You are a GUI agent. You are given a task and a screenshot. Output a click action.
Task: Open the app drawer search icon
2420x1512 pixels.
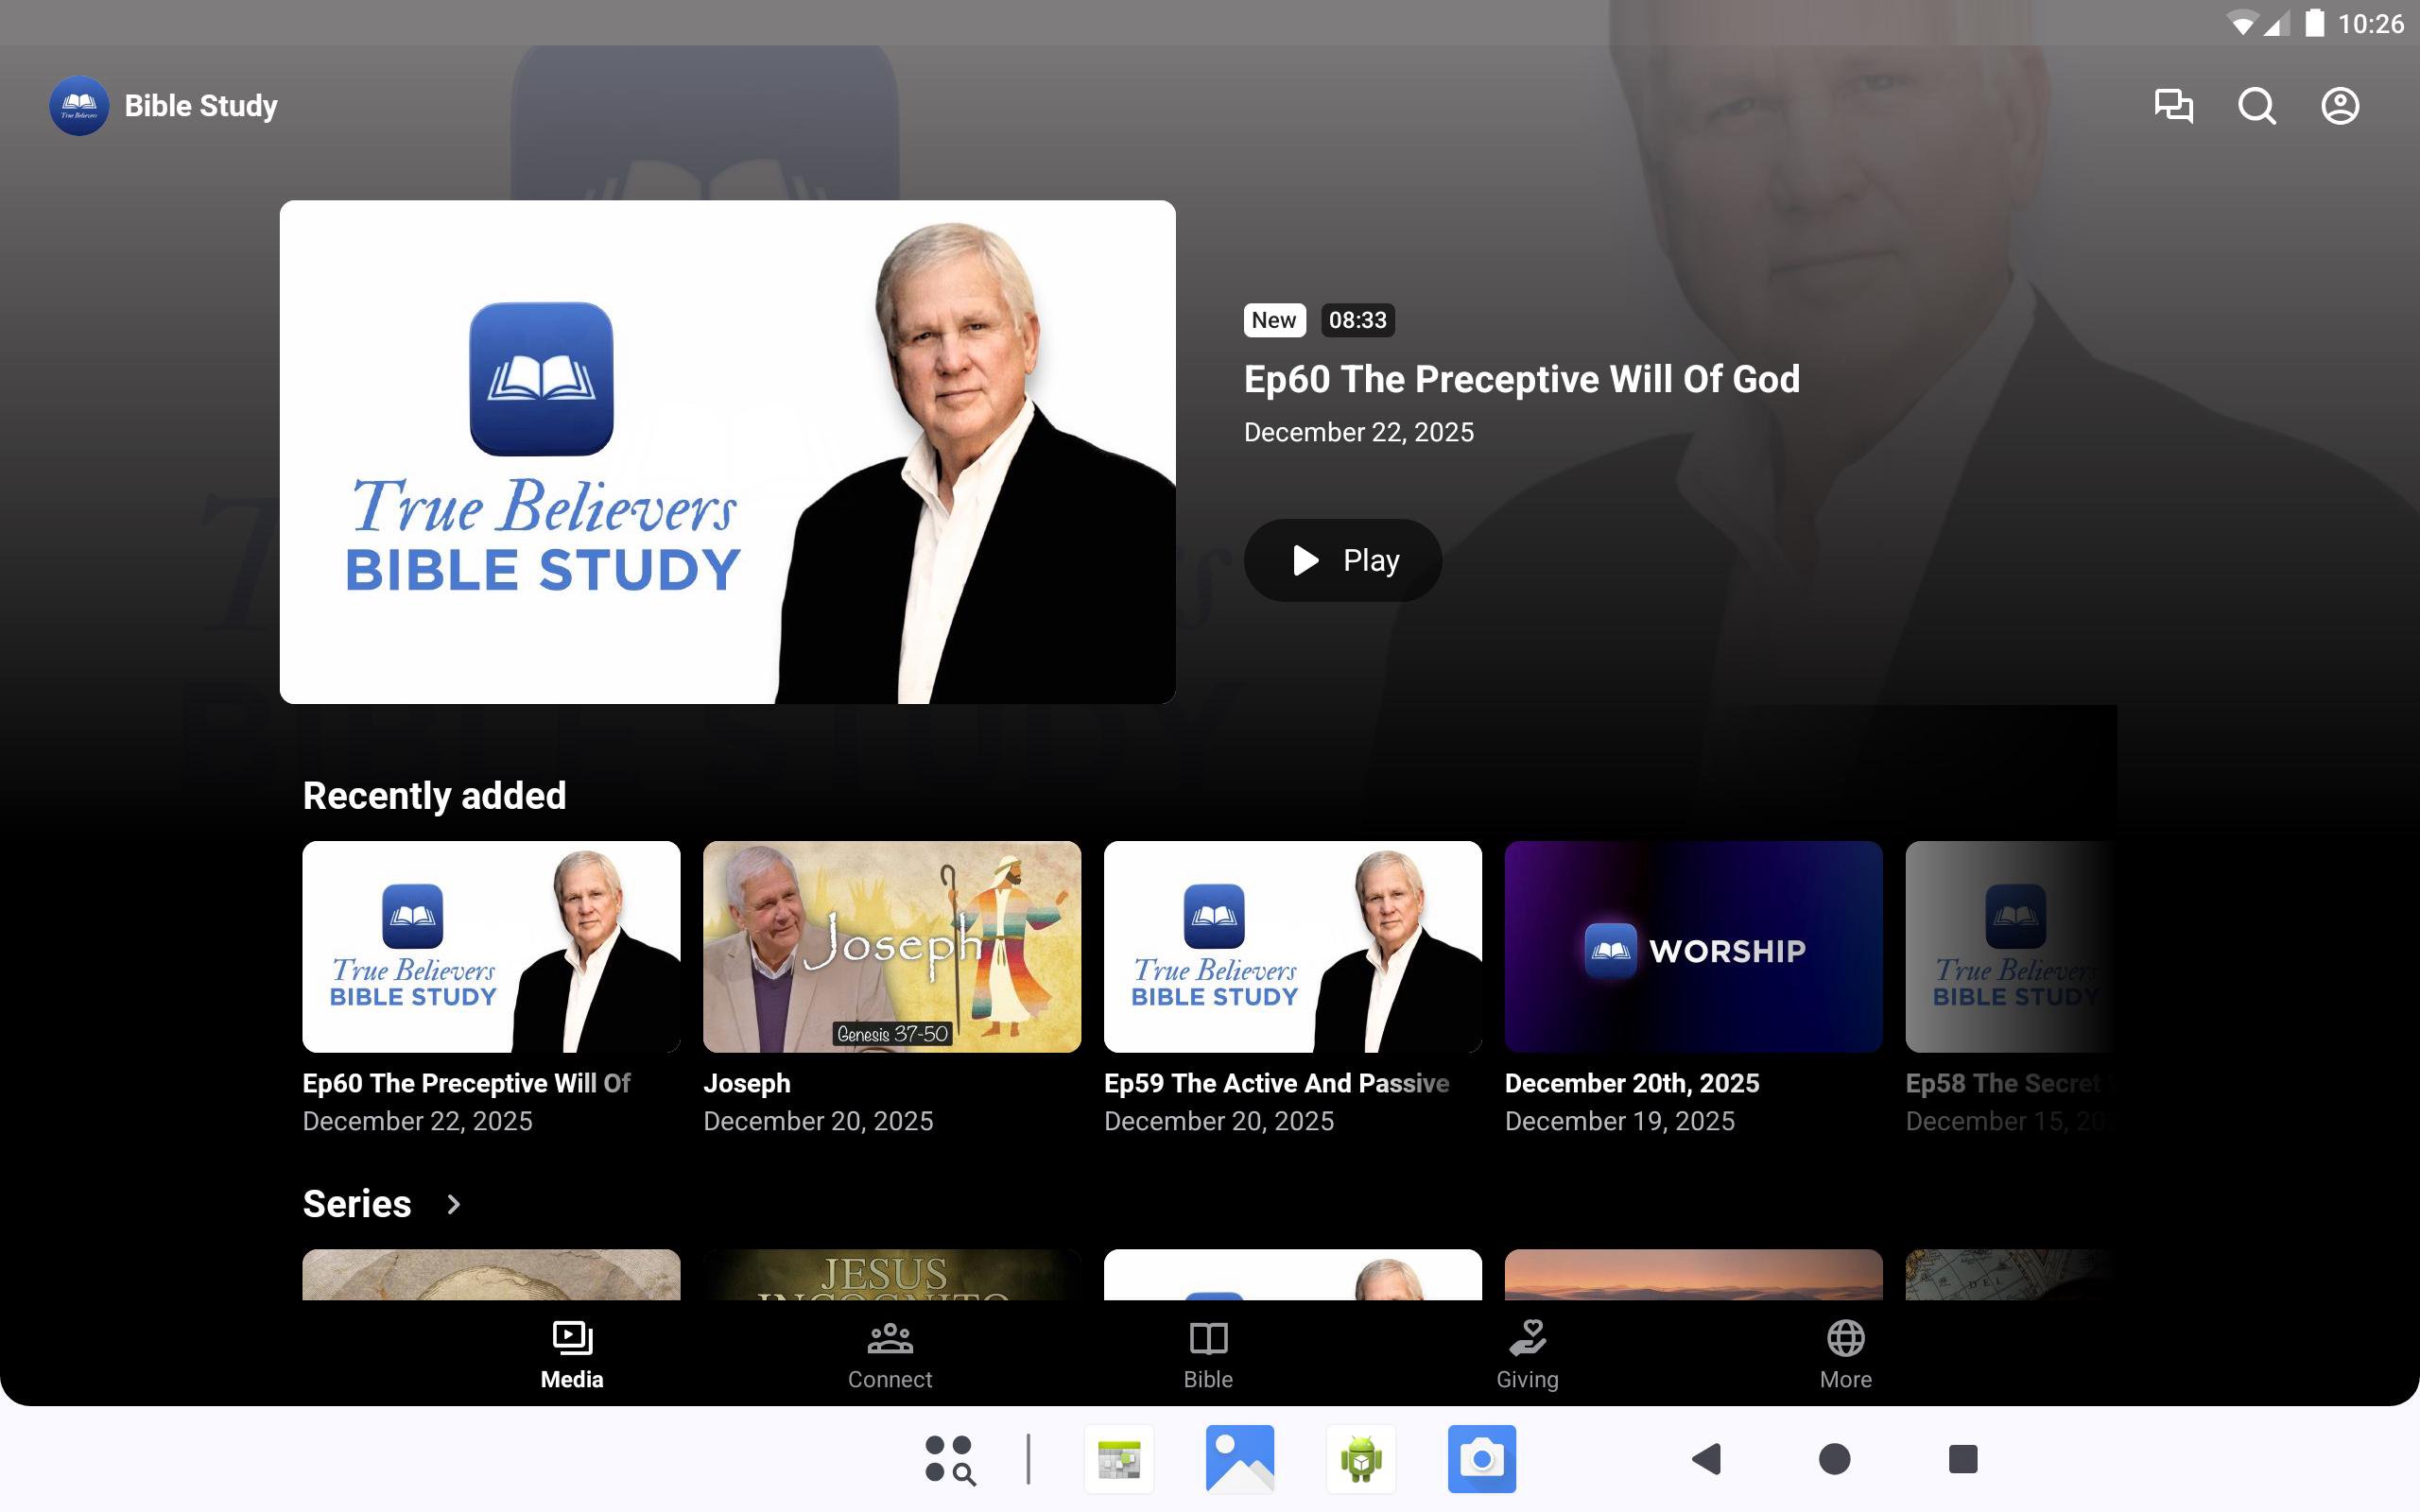pyautogui.click(x=949, y=1459)
